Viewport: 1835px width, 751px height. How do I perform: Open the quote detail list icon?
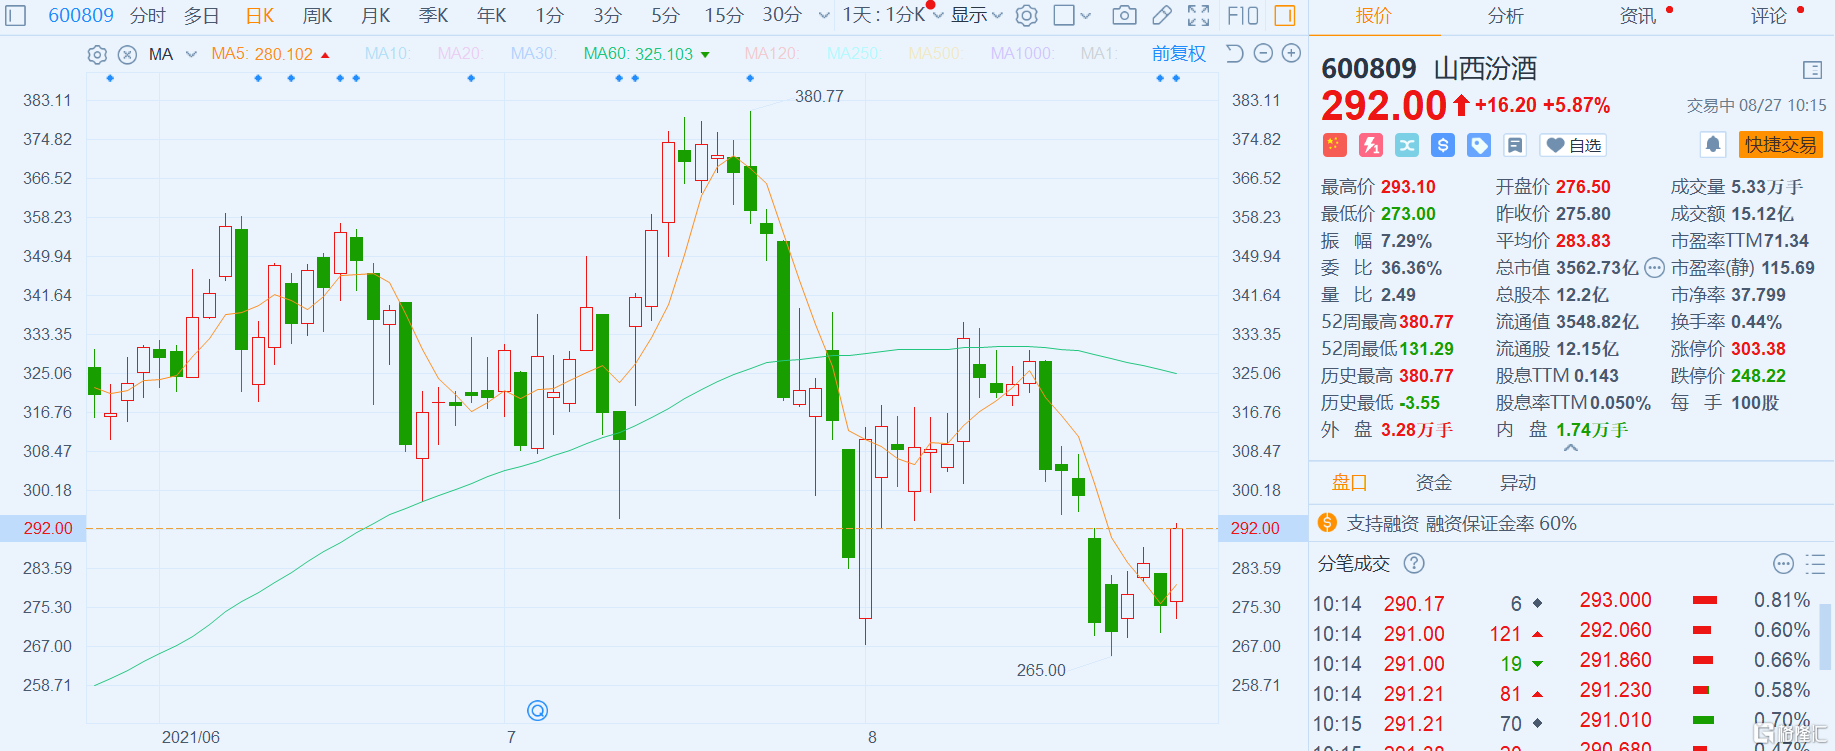[x=1811, y=70]
